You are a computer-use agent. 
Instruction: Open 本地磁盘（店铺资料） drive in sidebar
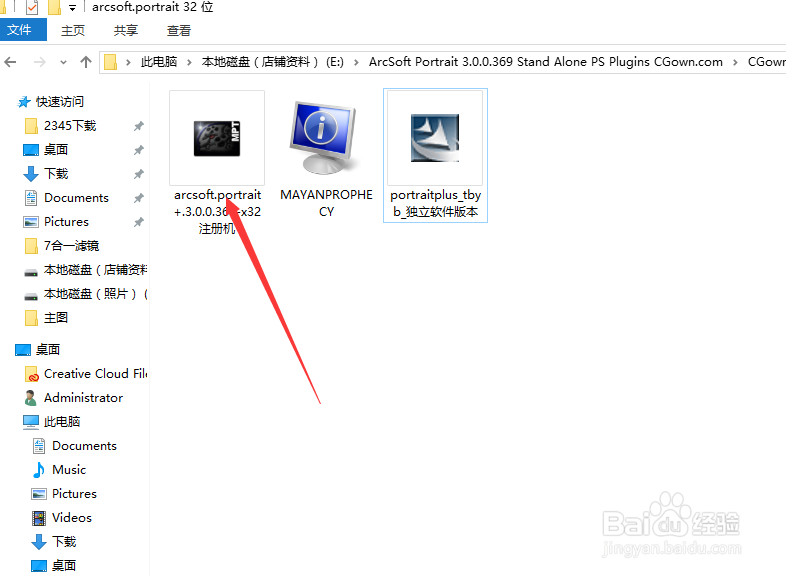pyautogui.click(x=95, y=270)
